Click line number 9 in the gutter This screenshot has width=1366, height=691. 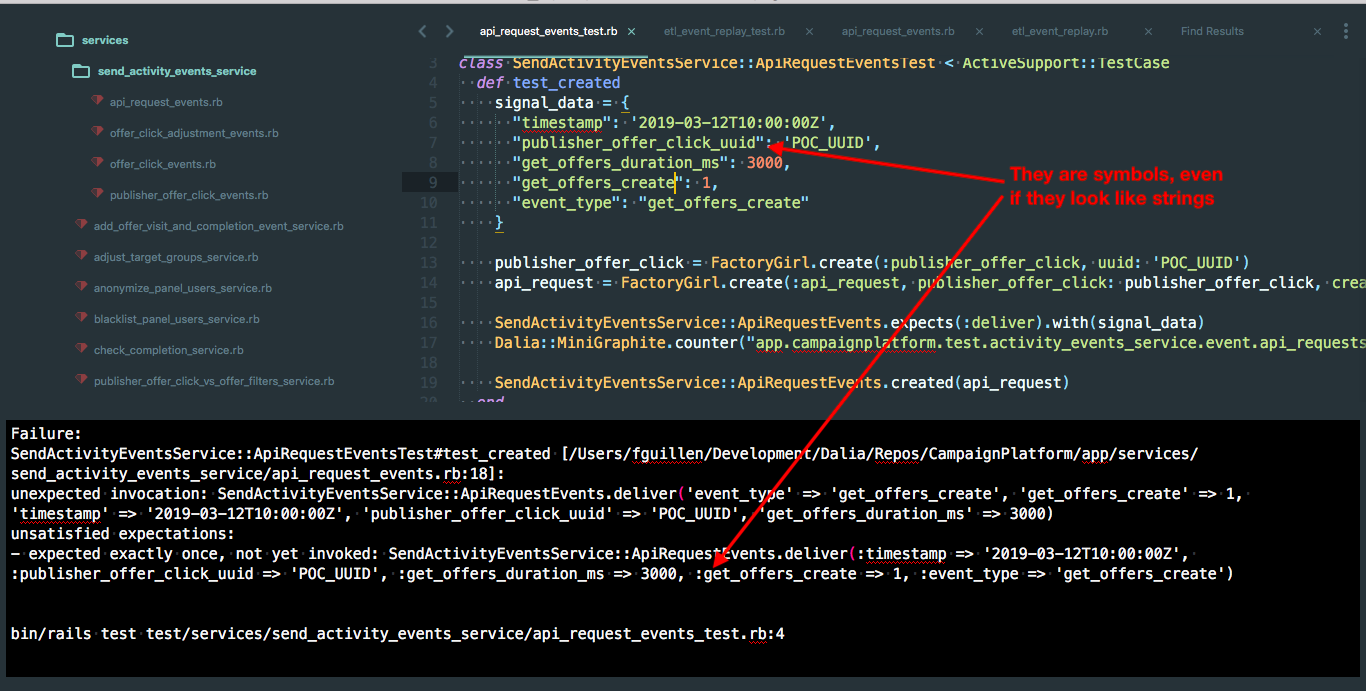(x=433, y=182)
